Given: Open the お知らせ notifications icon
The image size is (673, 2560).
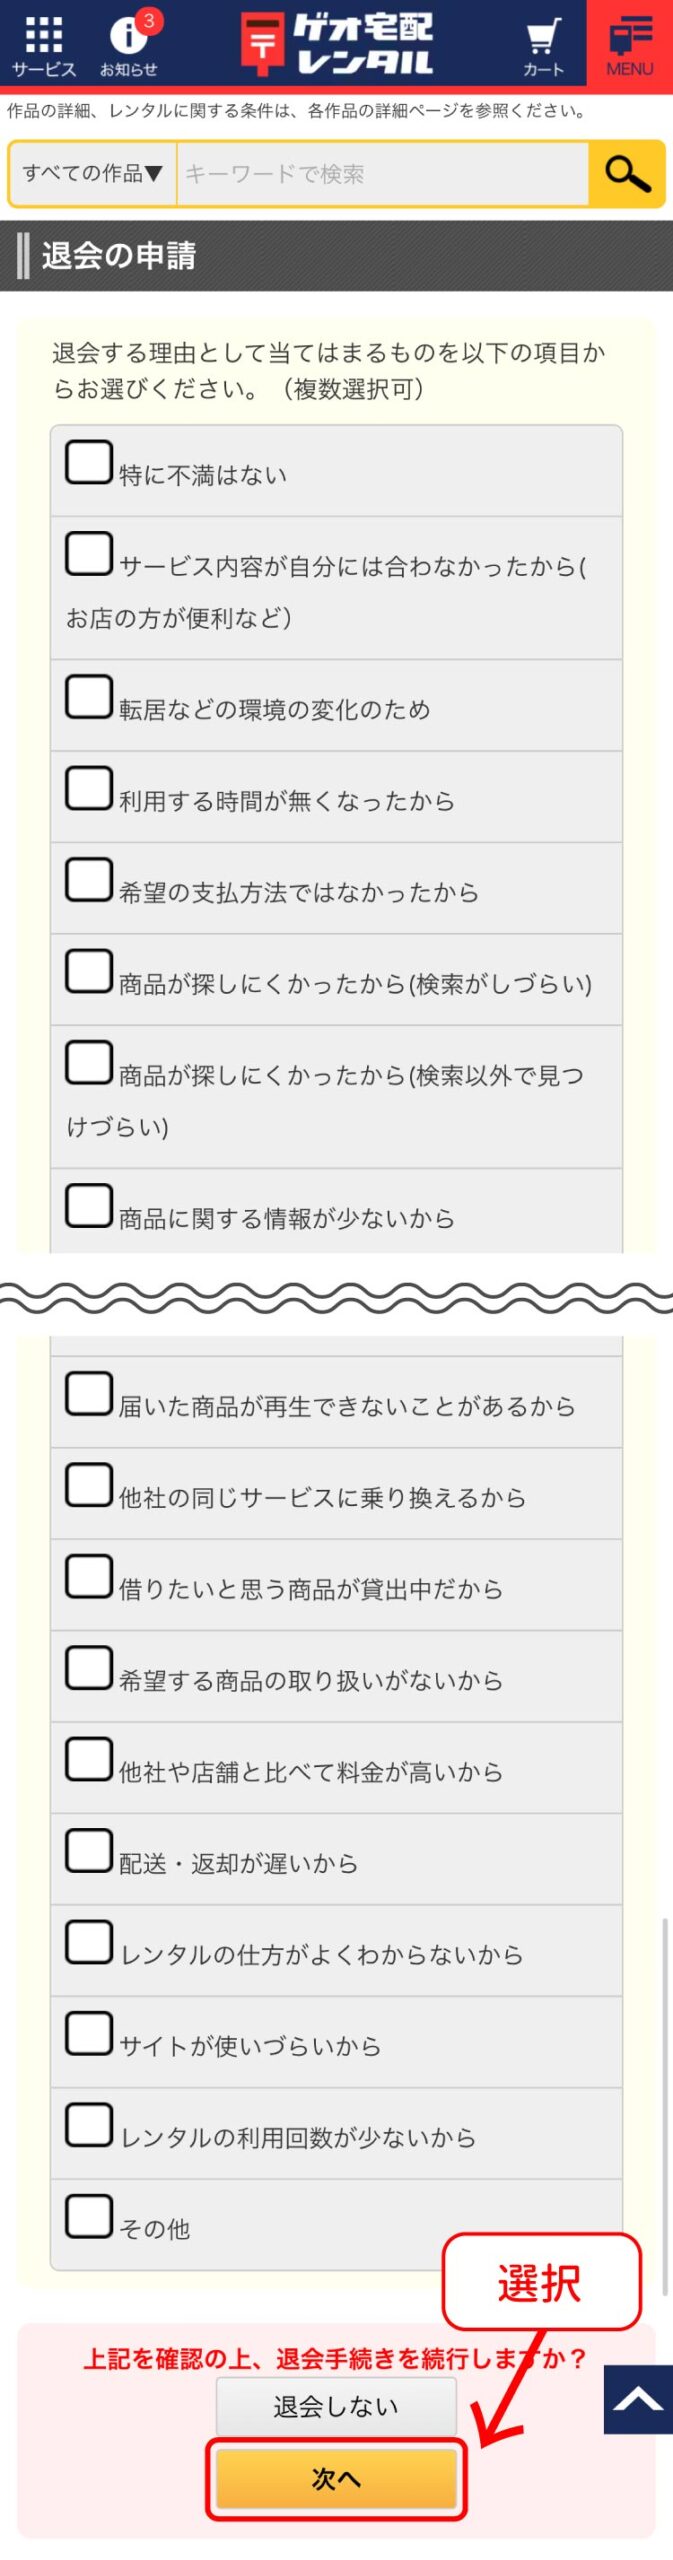Looking at the screenshot, I should (129, 44).
